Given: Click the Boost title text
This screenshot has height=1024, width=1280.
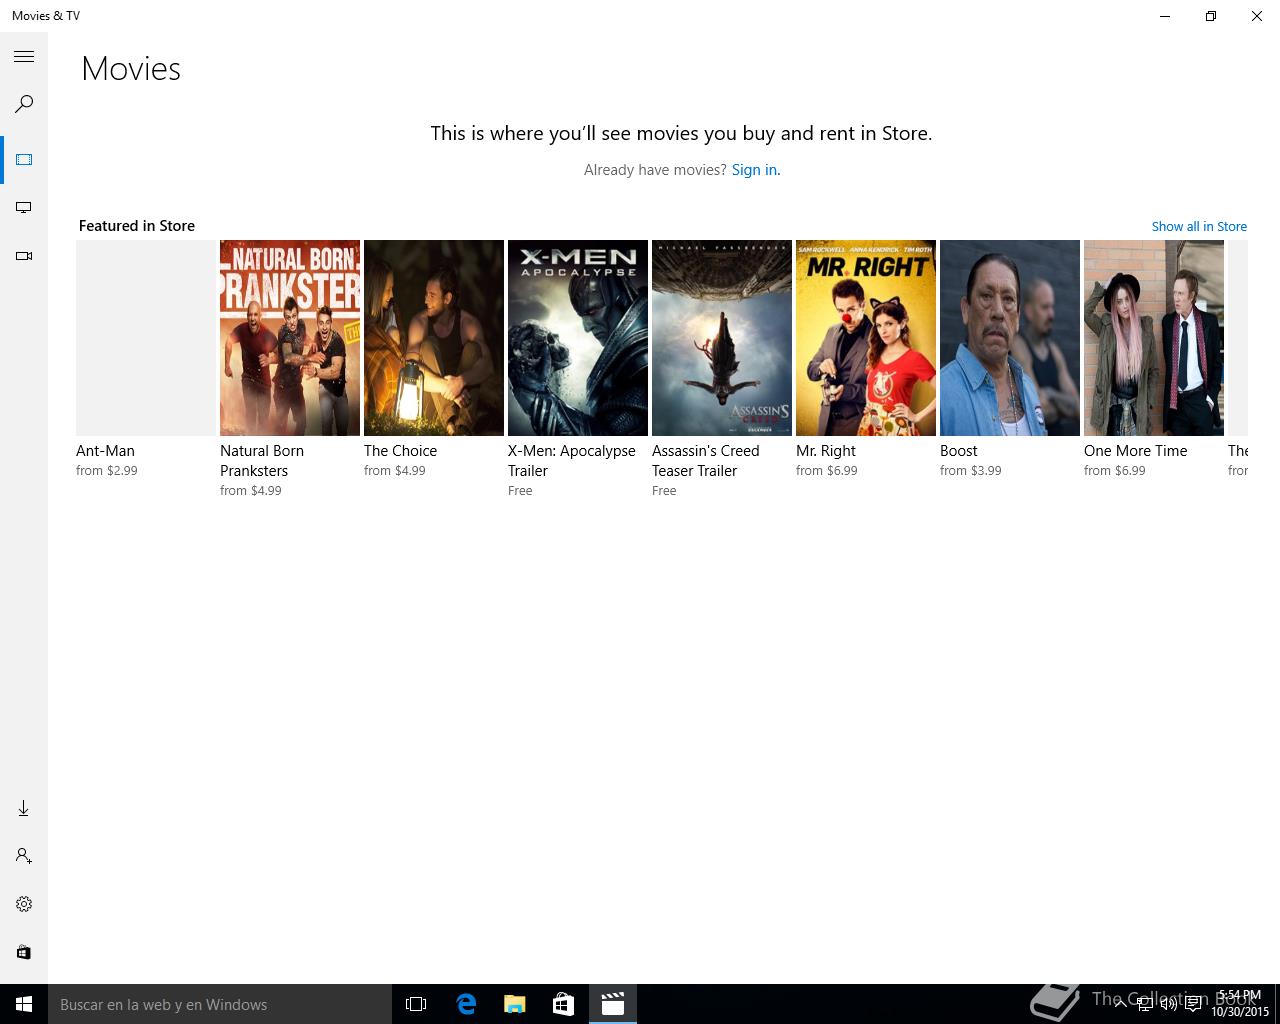Looking at the screenshot, I should [x=958, y=451].
